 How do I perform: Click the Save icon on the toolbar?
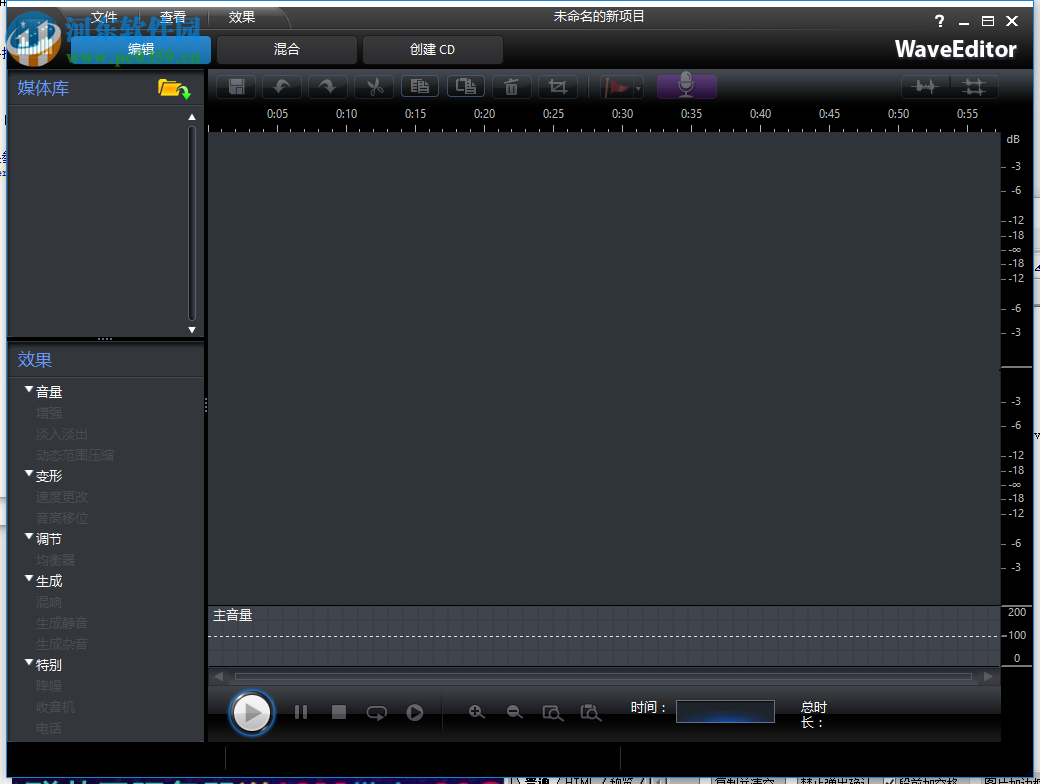236,86
